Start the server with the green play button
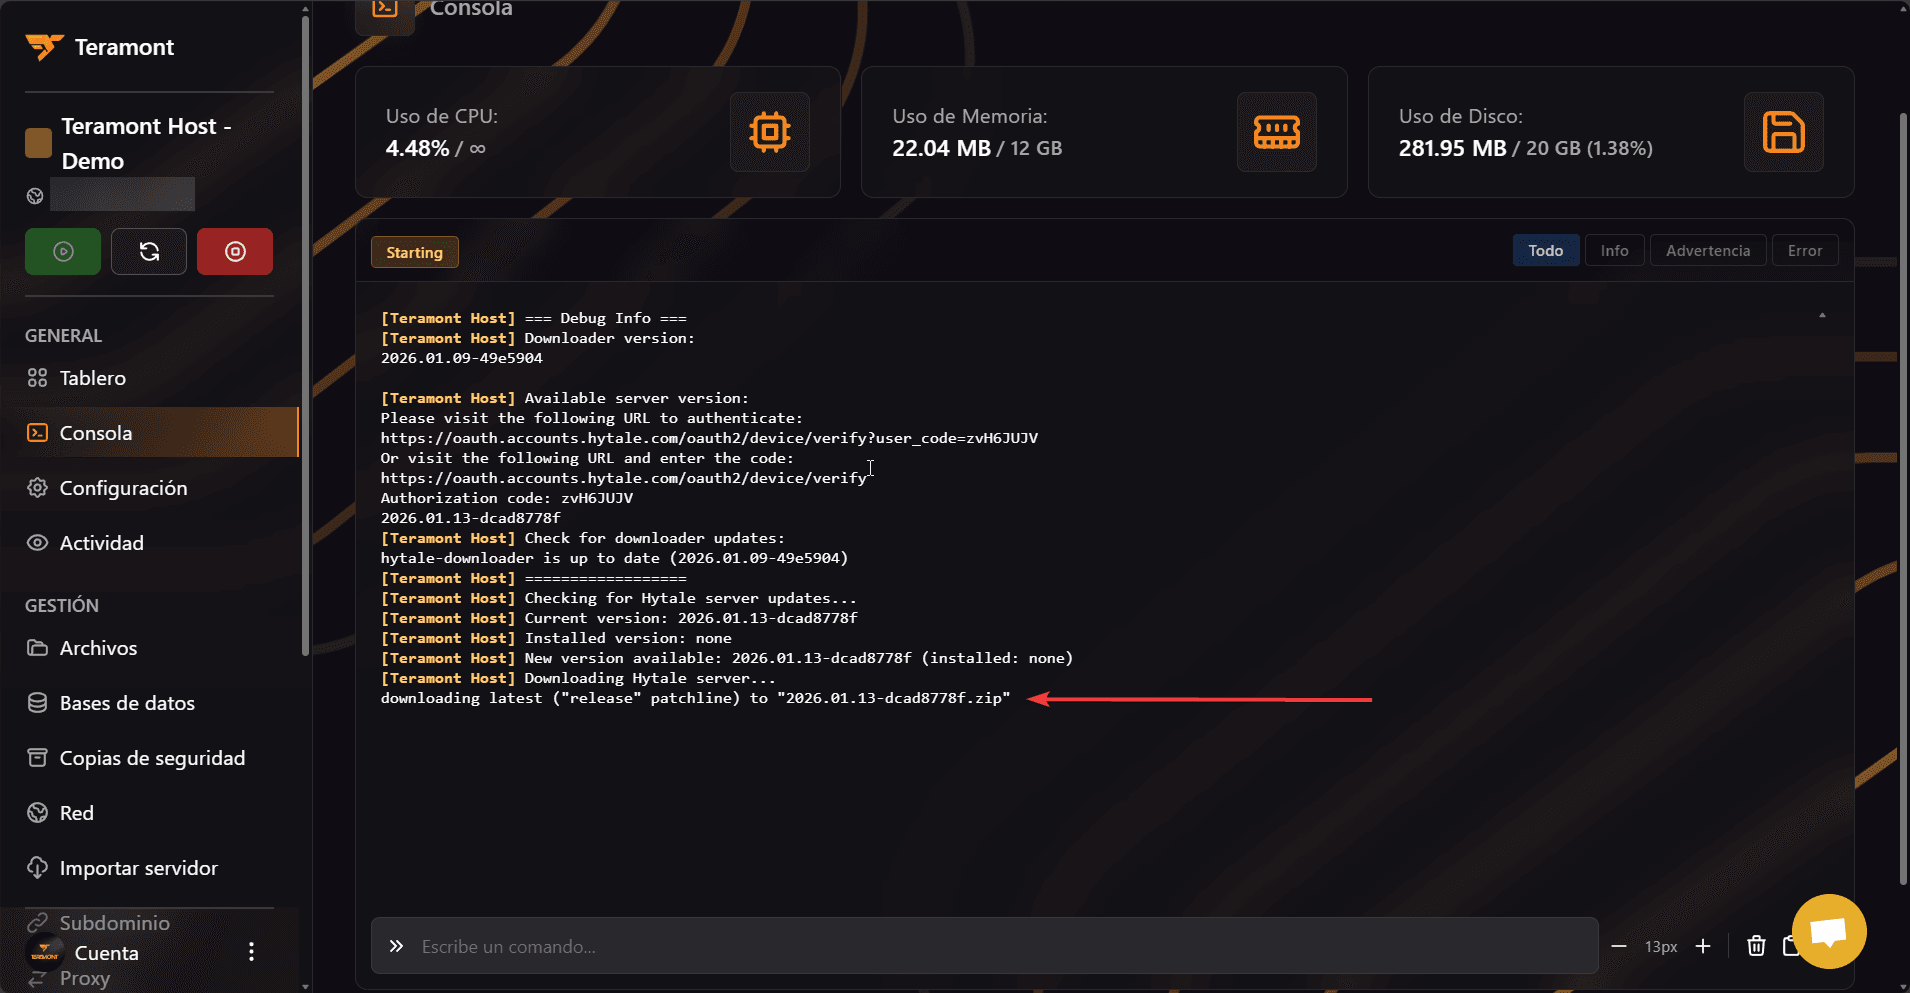The height and width of the screenshot is (993, 1910). [x=63, y=251]
